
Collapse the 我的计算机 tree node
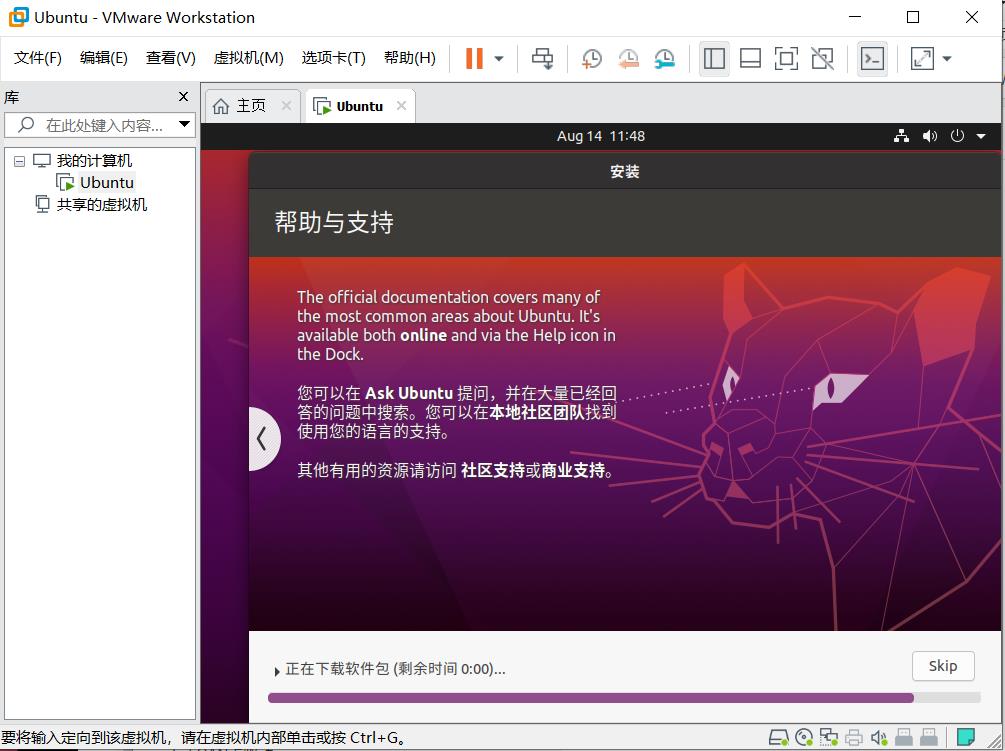[x=19, y=161]
